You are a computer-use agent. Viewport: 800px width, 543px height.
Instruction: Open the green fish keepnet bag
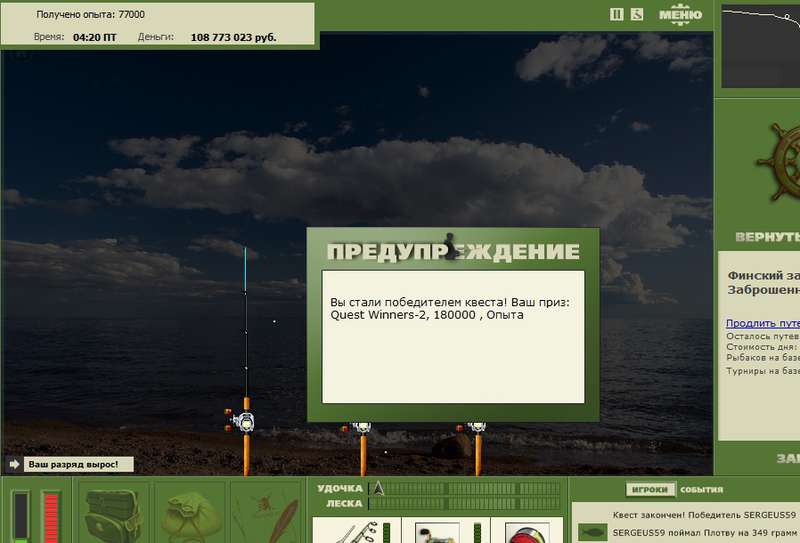(x=191, y=516)
